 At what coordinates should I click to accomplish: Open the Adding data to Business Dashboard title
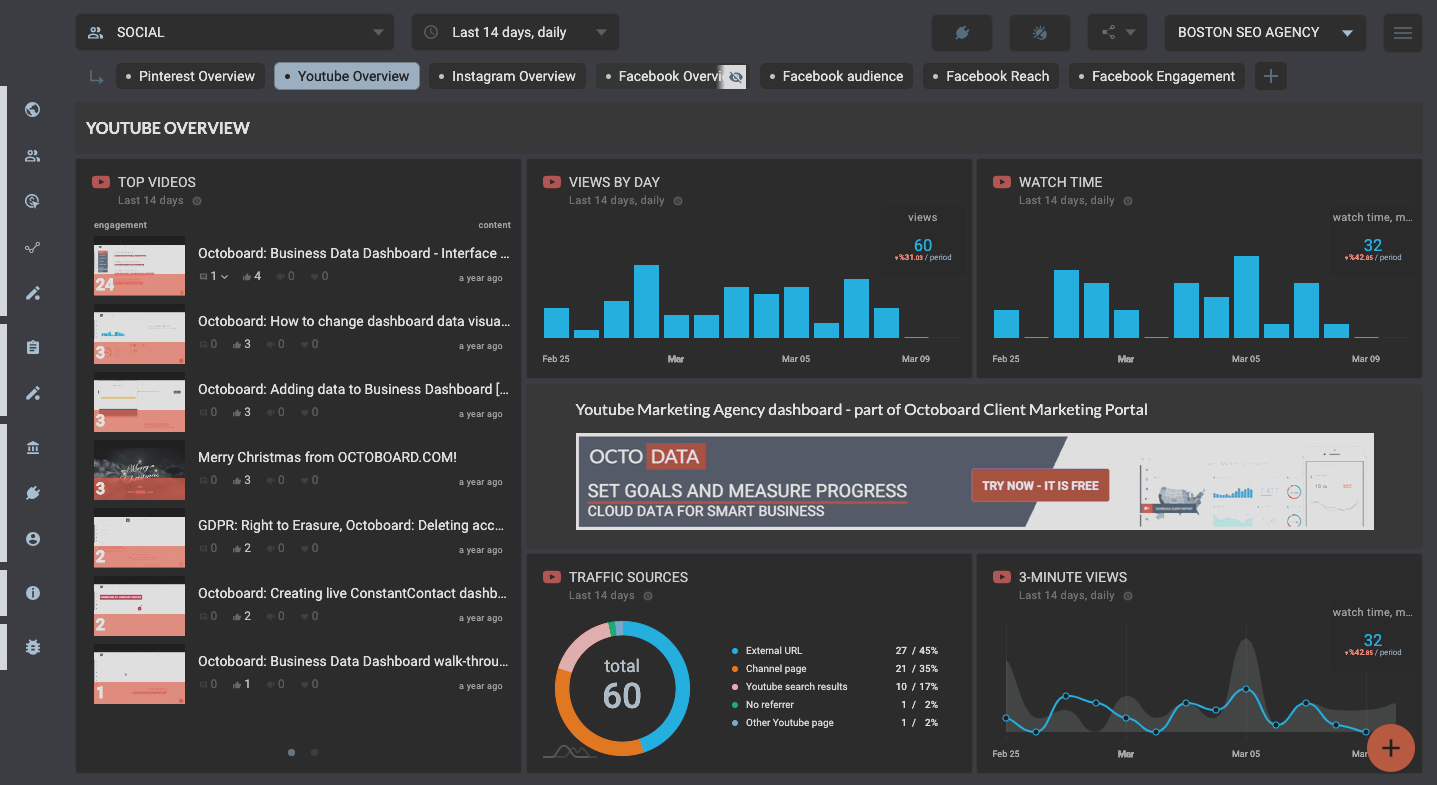pos(353,389)
